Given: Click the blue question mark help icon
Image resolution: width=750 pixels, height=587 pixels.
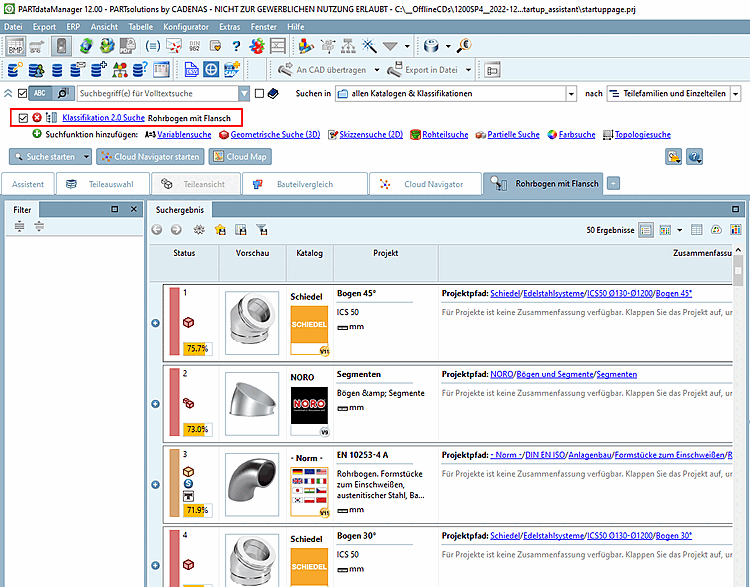Looking at the screenshot, I should pyautogui.click(x=236, y=46).
